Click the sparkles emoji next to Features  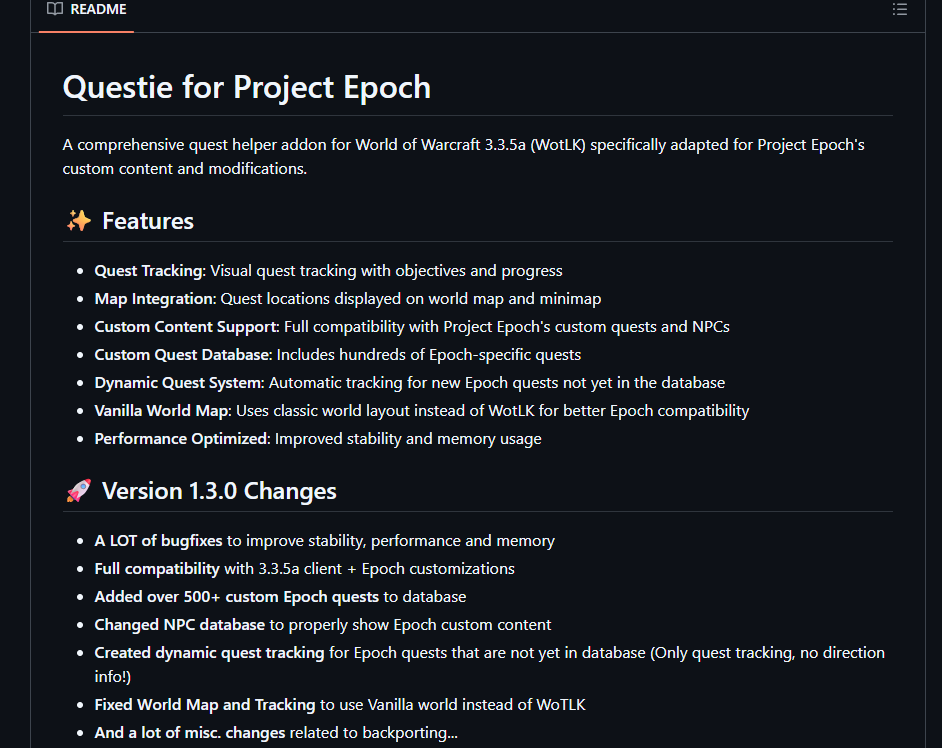79,221
